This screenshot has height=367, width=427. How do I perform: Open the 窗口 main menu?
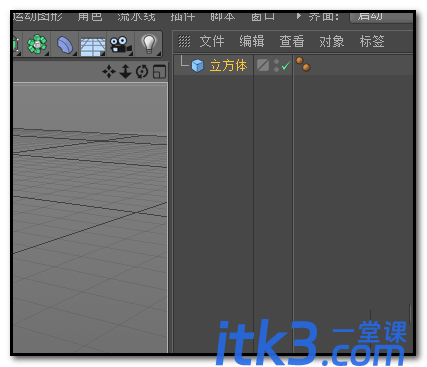[x=263, y=16]
